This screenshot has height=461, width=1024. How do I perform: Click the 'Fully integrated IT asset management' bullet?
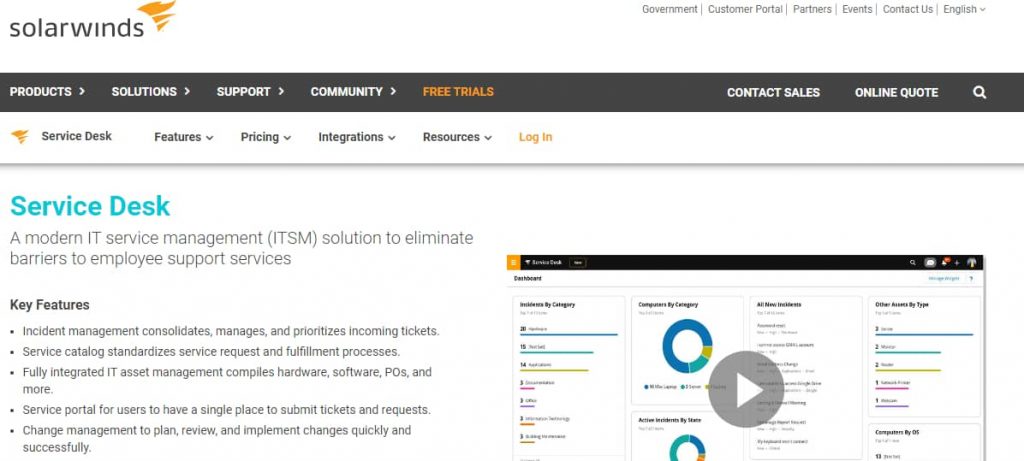click(x=227, y=381)
